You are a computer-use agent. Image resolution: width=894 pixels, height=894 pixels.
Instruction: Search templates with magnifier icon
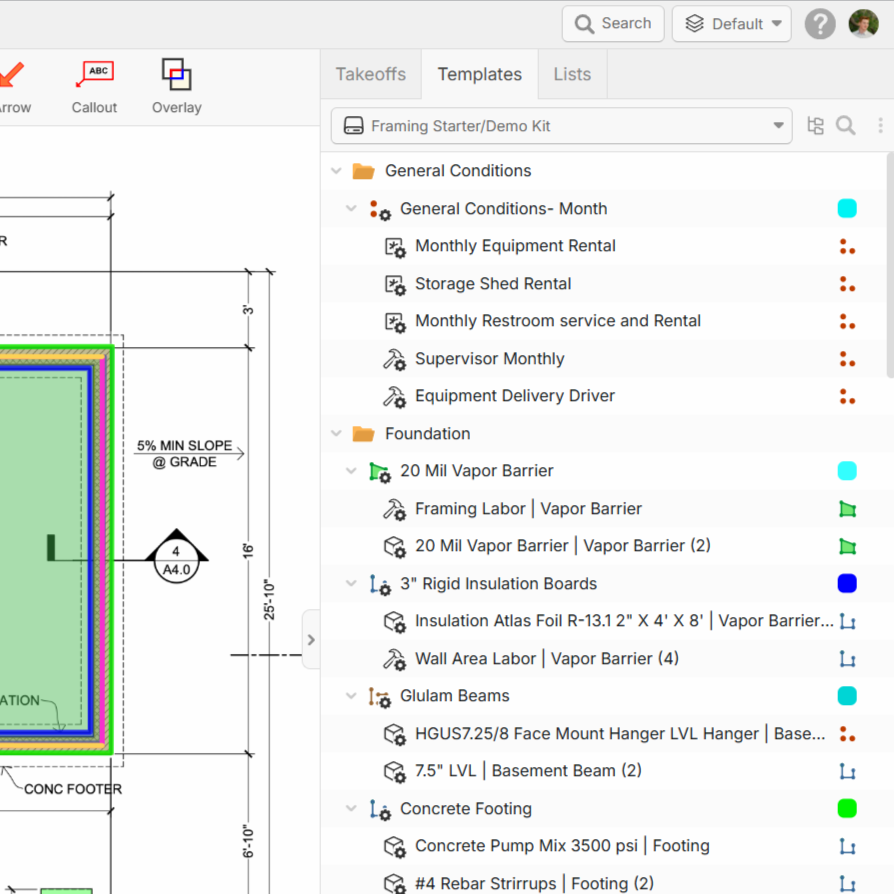tap(846, 126)
